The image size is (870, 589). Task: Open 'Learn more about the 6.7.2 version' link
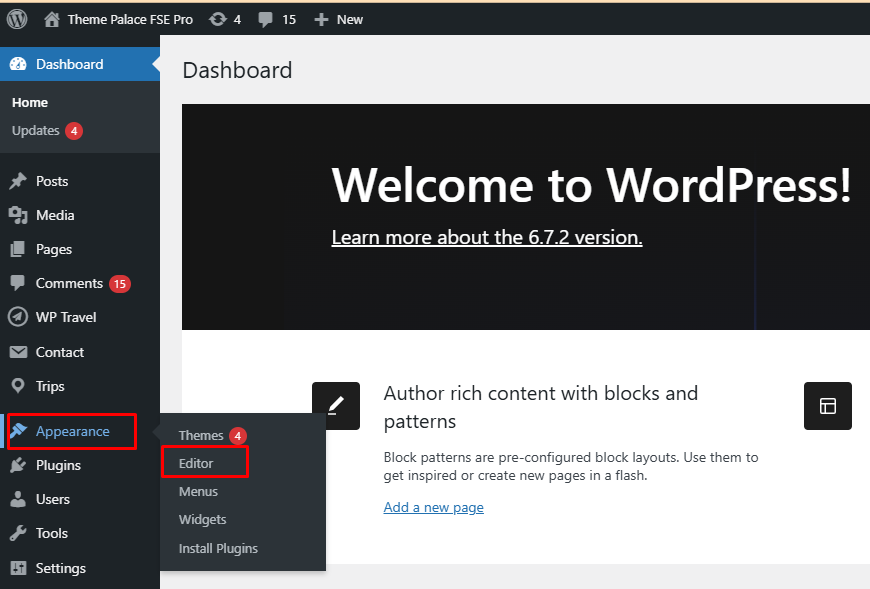pos(486,237)
